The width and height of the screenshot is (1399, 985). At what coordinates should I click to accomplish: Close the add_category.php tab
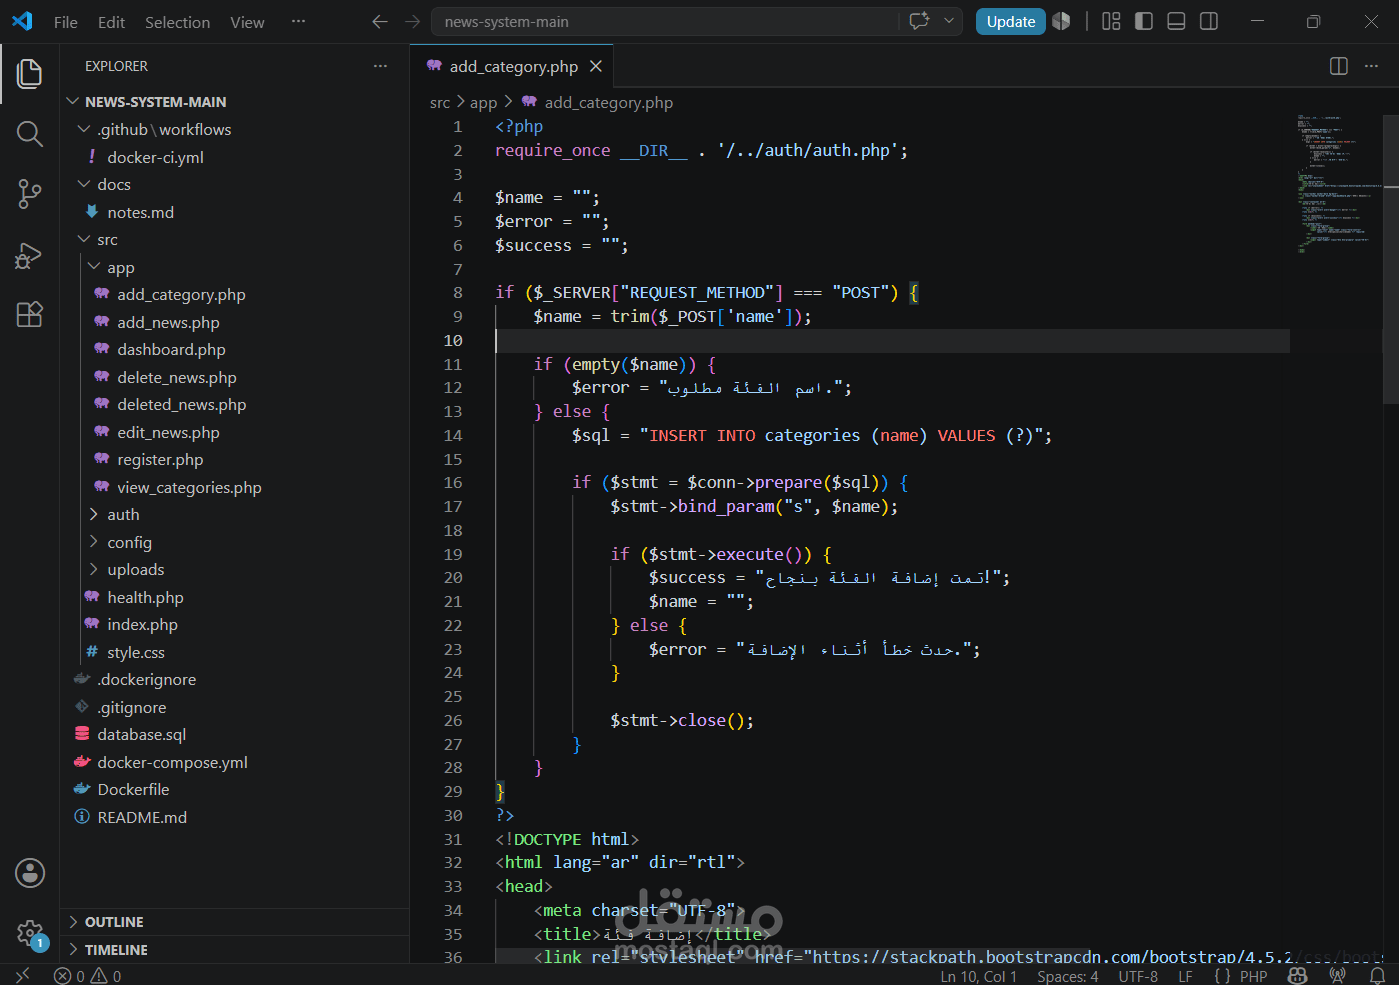coord(596,66)
